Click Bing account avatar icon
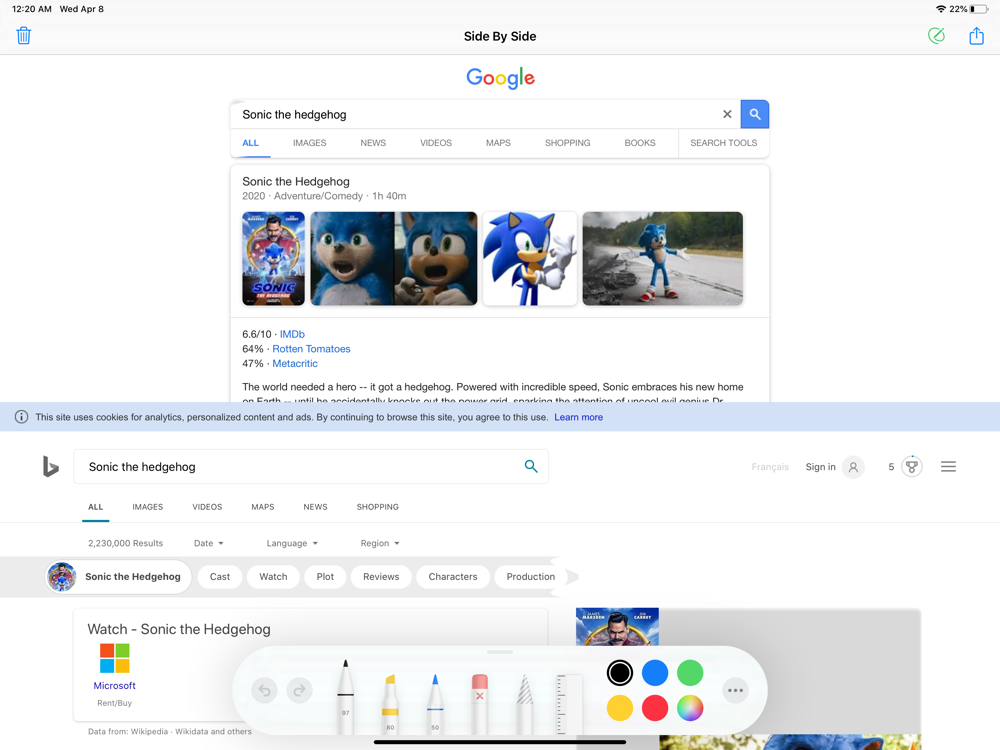Screen dimensions: 1000x750 point(853,467)
